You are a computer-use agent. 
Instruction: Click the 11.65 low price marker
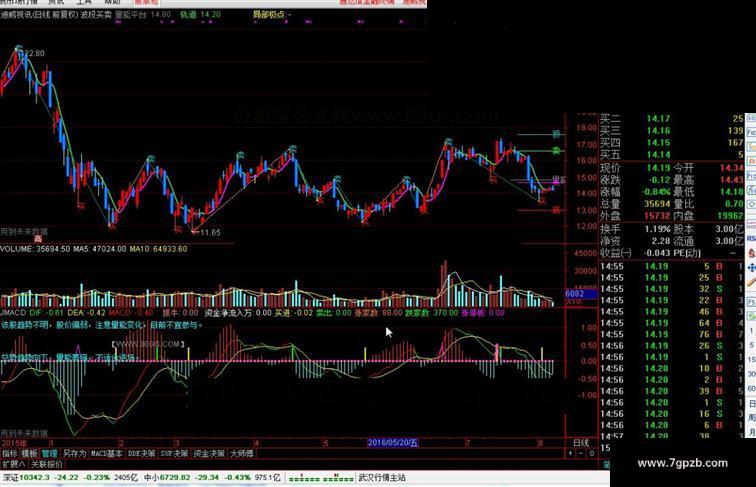pos(210,232)
